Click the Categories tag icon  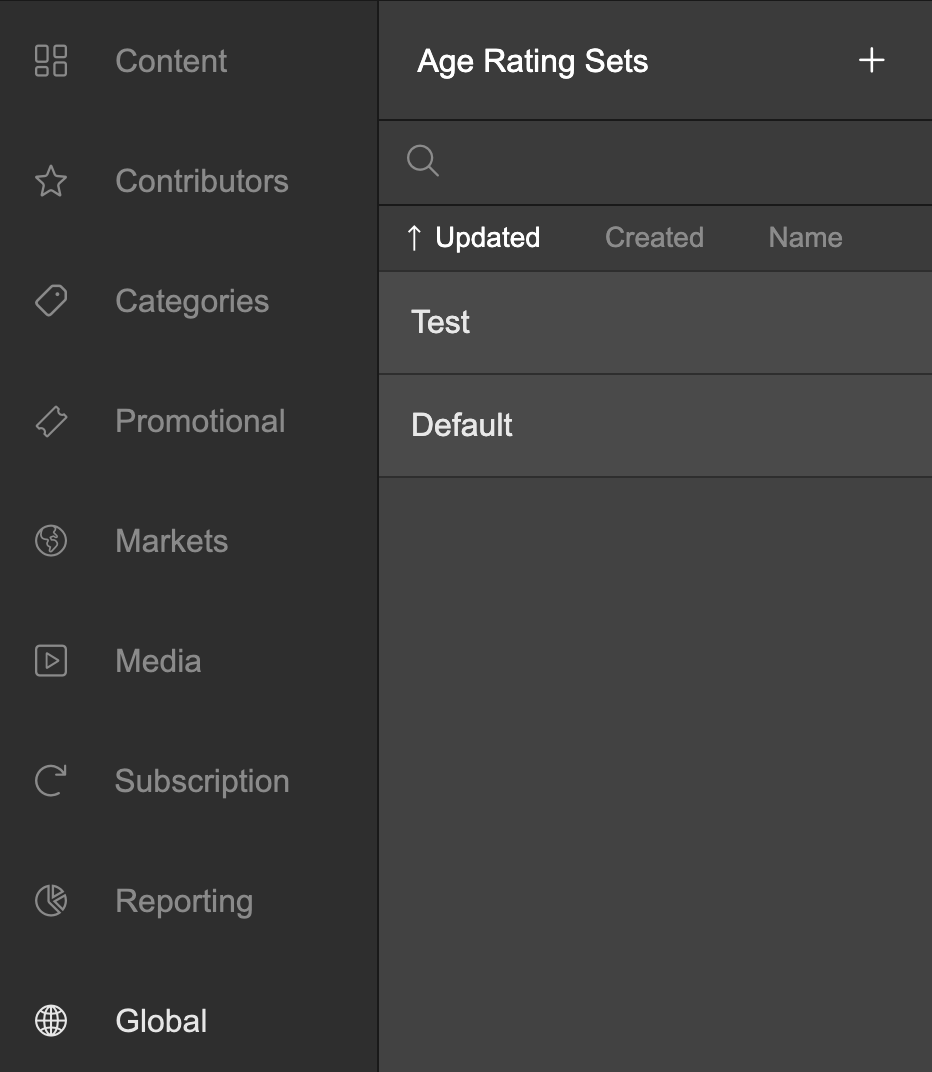tap(51, 301)
